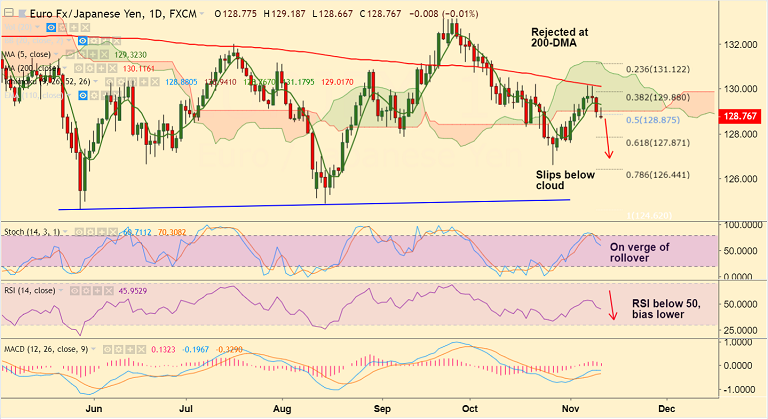
Task: Remove the MA (5, close) indicator
Action: point(104,54)
